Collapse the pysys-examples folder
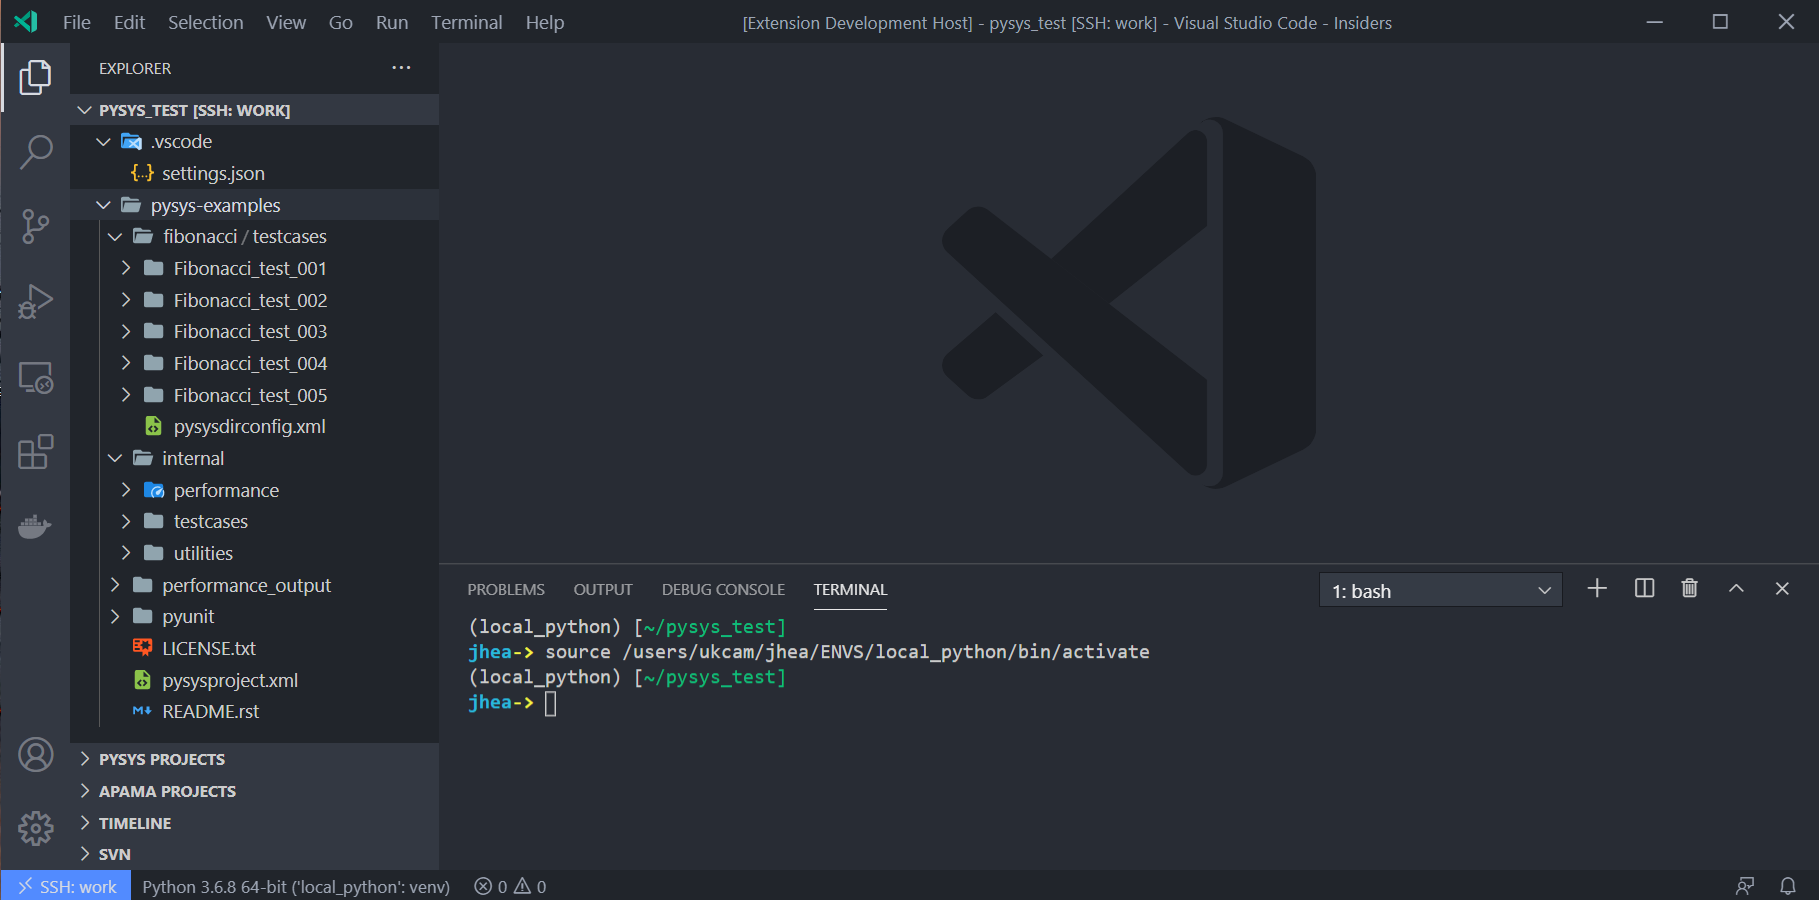The width and height of the screenshot is (1819, 900). 254,205
